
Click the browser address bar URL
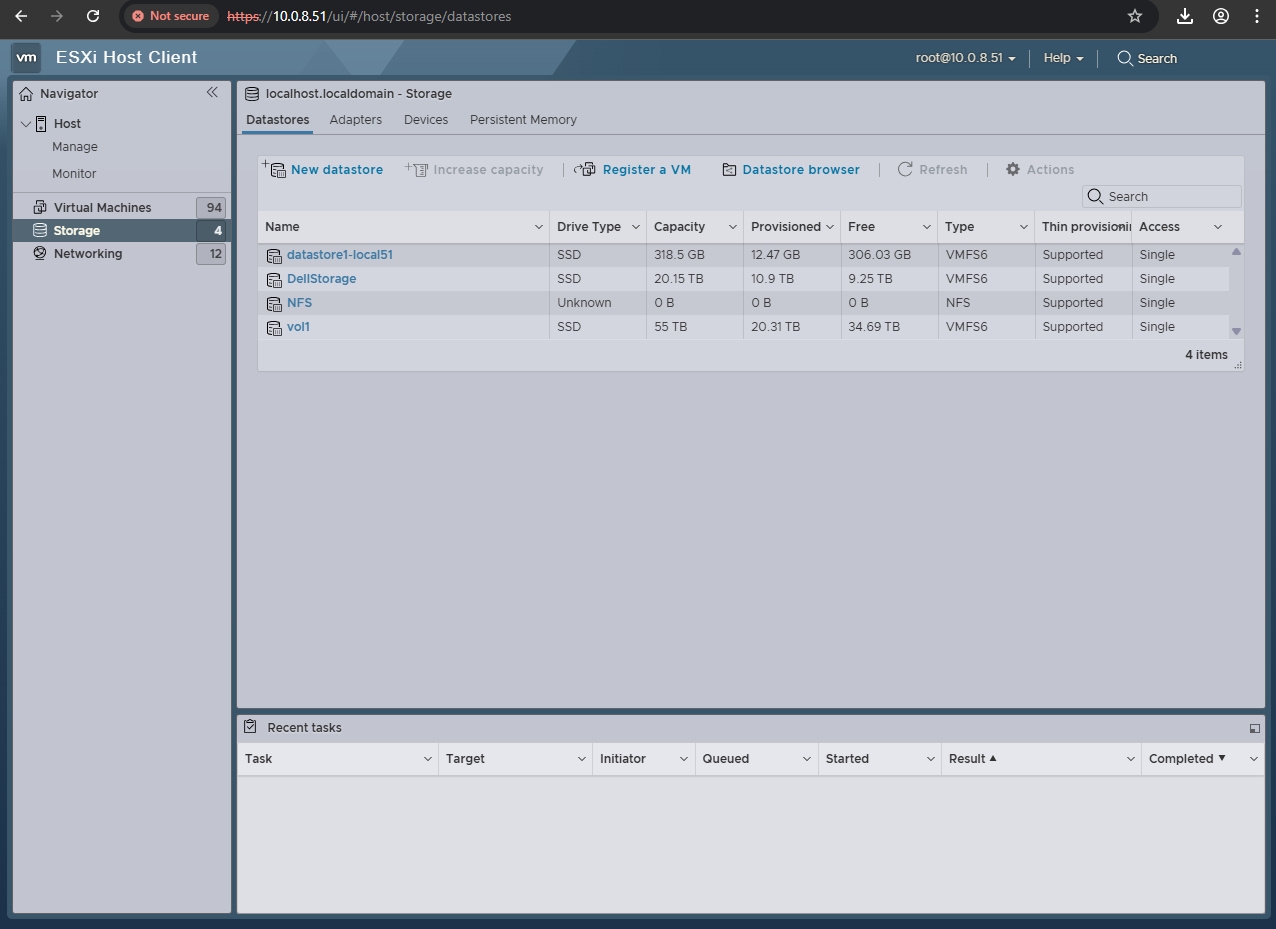coord(369,16)
